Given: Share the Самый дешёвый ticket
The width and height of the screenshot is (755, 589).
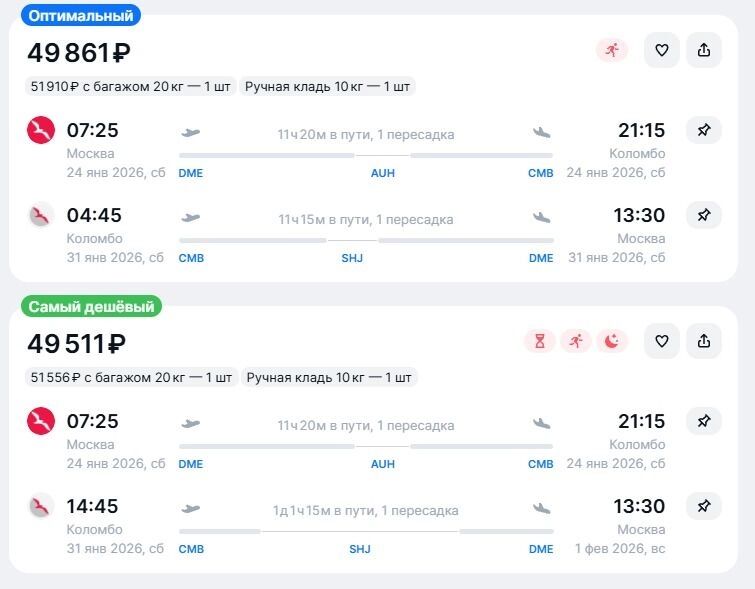Looking at the screenshot, I should click(704, 341).
